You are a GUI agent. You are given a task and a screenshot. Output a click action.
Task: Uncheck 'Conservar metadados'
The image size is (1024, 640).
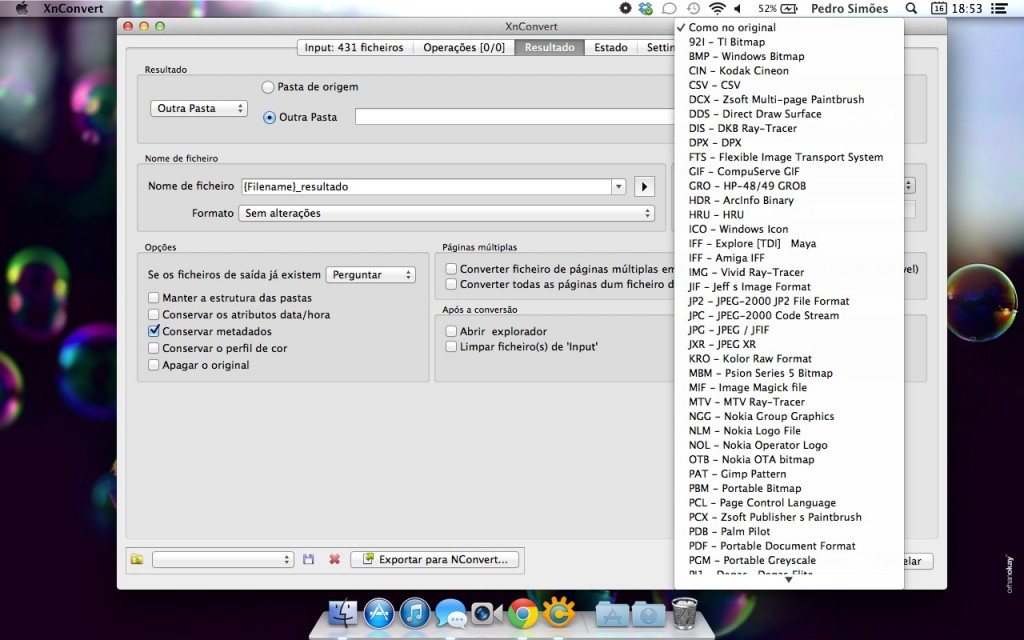point(154,331)
